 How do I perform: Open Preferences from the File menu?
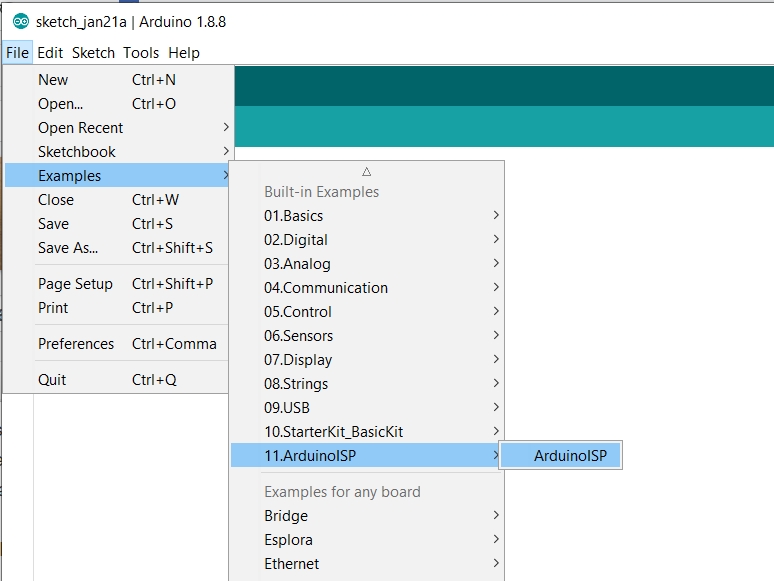(x=118, y=344)
